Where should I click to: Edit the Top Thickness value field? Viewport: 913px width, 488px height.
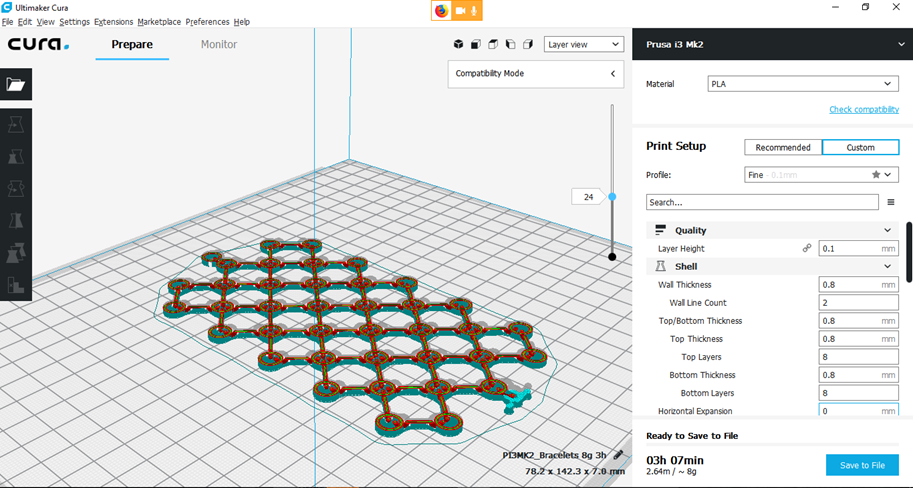click(858, 339)
